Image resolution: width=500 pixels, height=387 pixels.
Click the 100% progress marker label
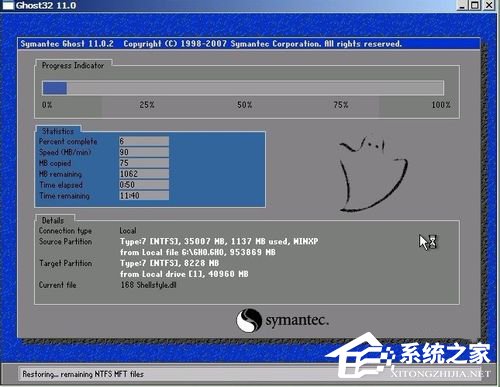[x=441, y=105]
